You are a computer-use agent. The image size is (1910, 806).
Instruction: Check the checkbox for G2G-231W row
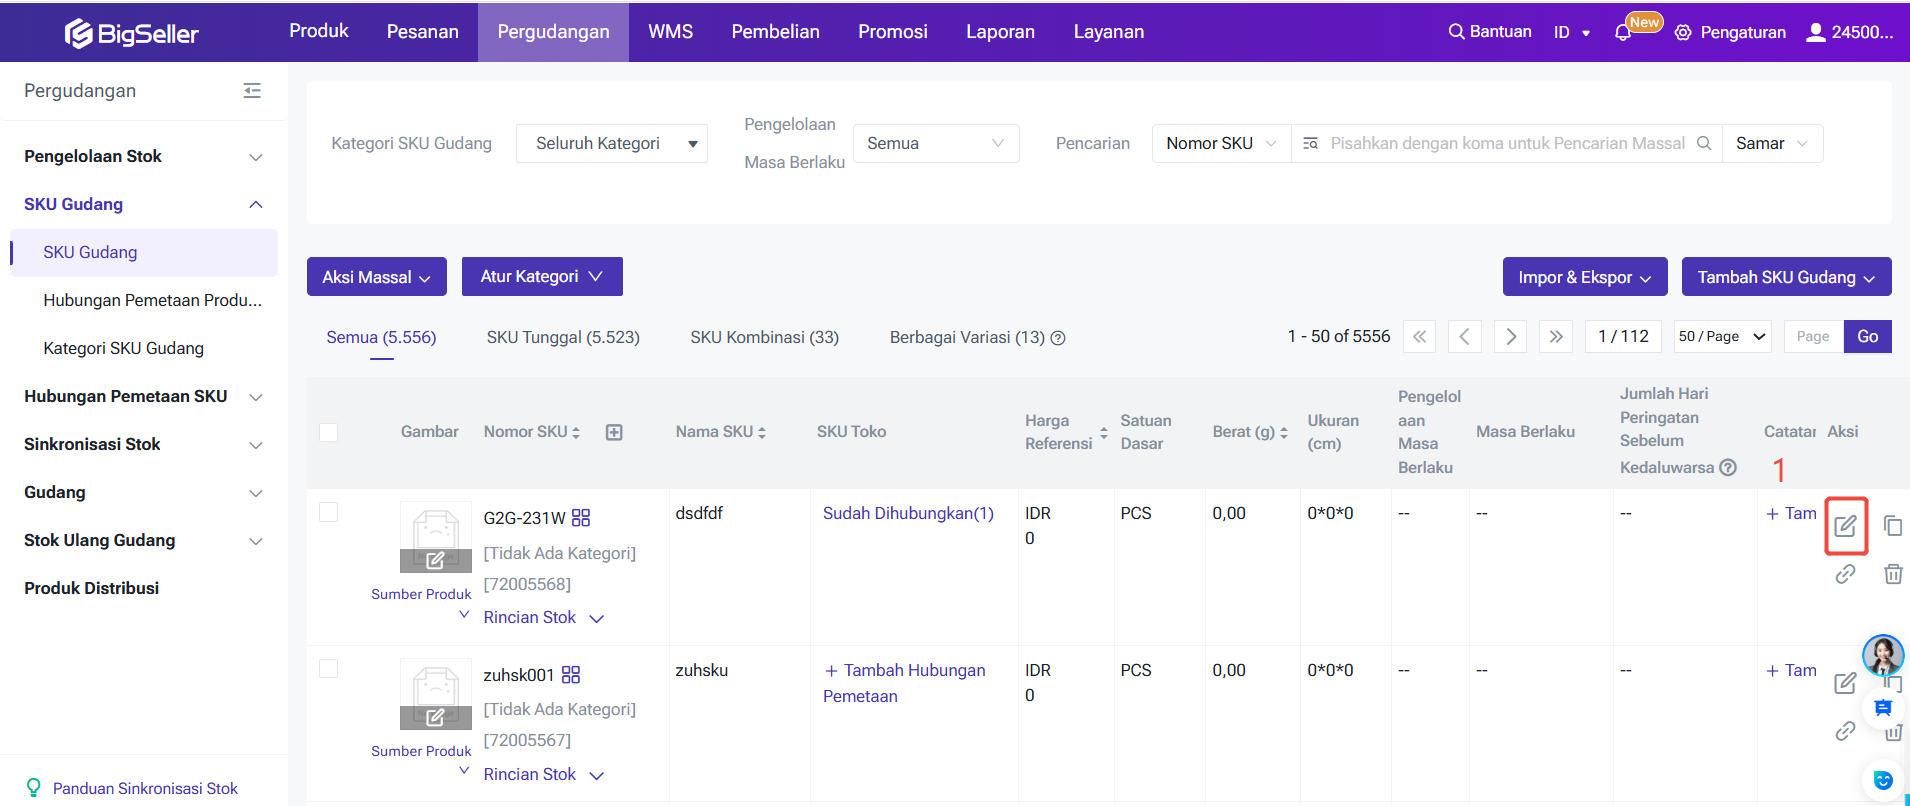tap(328, 512)
